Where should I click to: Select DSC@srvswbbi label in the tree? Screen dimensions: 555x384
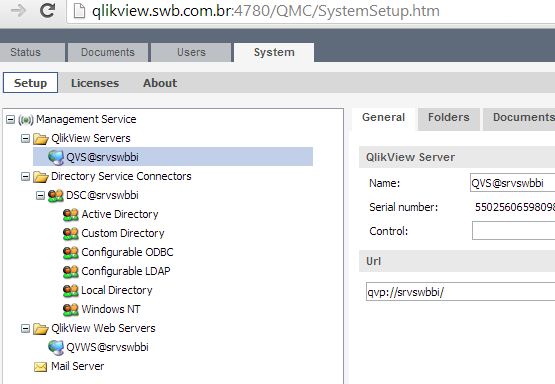(102, 195)
